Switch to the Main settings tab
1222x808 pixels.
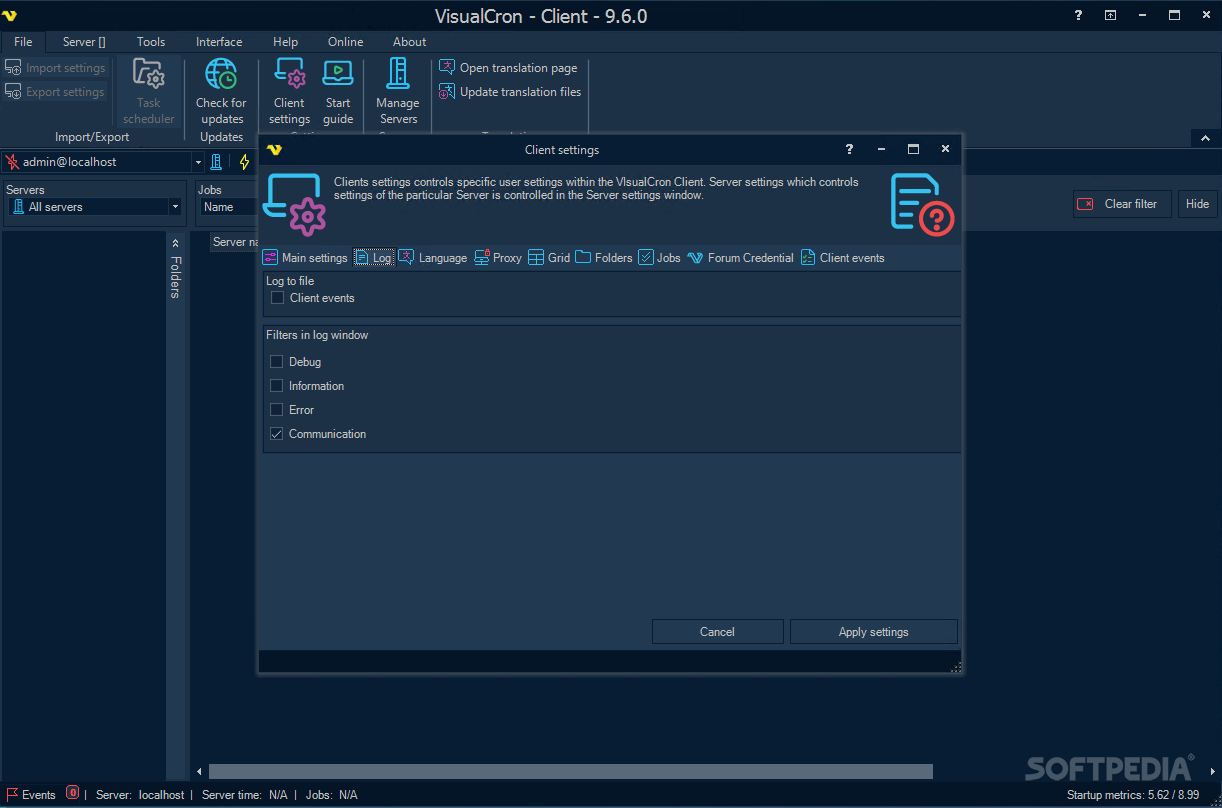click(305, 258)
